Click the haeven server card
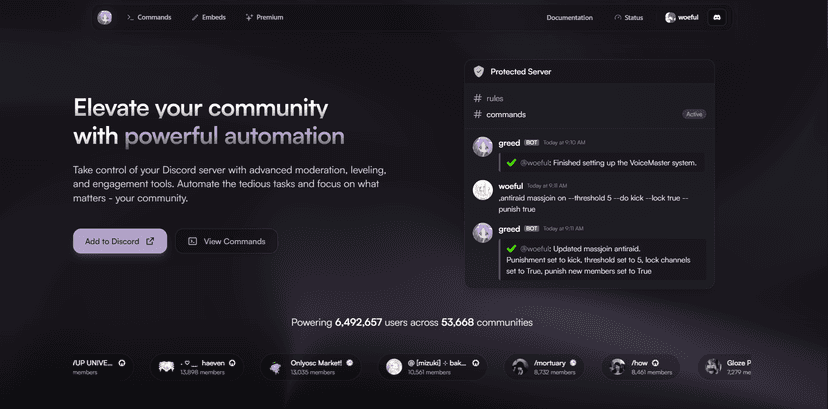Screen dimensions: 828x409 click(197, 367)
